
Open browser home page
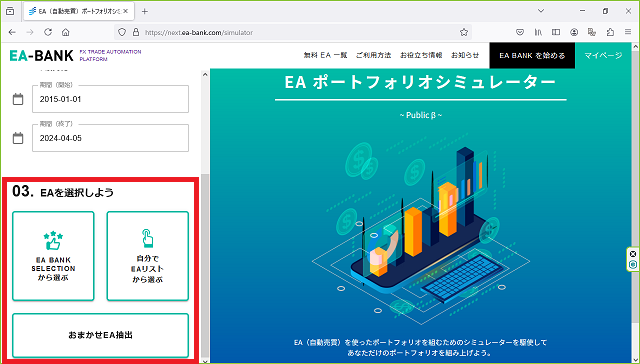coord(65,32)
